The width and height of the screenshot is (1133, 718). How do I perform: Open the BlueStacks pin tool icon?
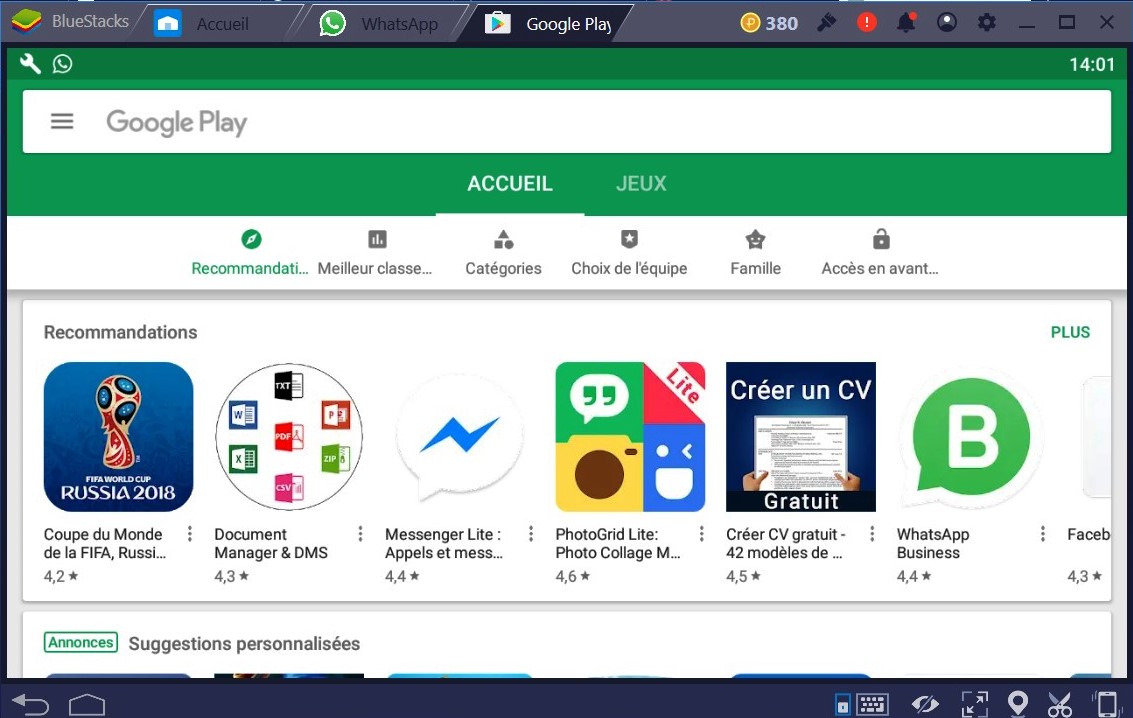[x=827, y=23]
